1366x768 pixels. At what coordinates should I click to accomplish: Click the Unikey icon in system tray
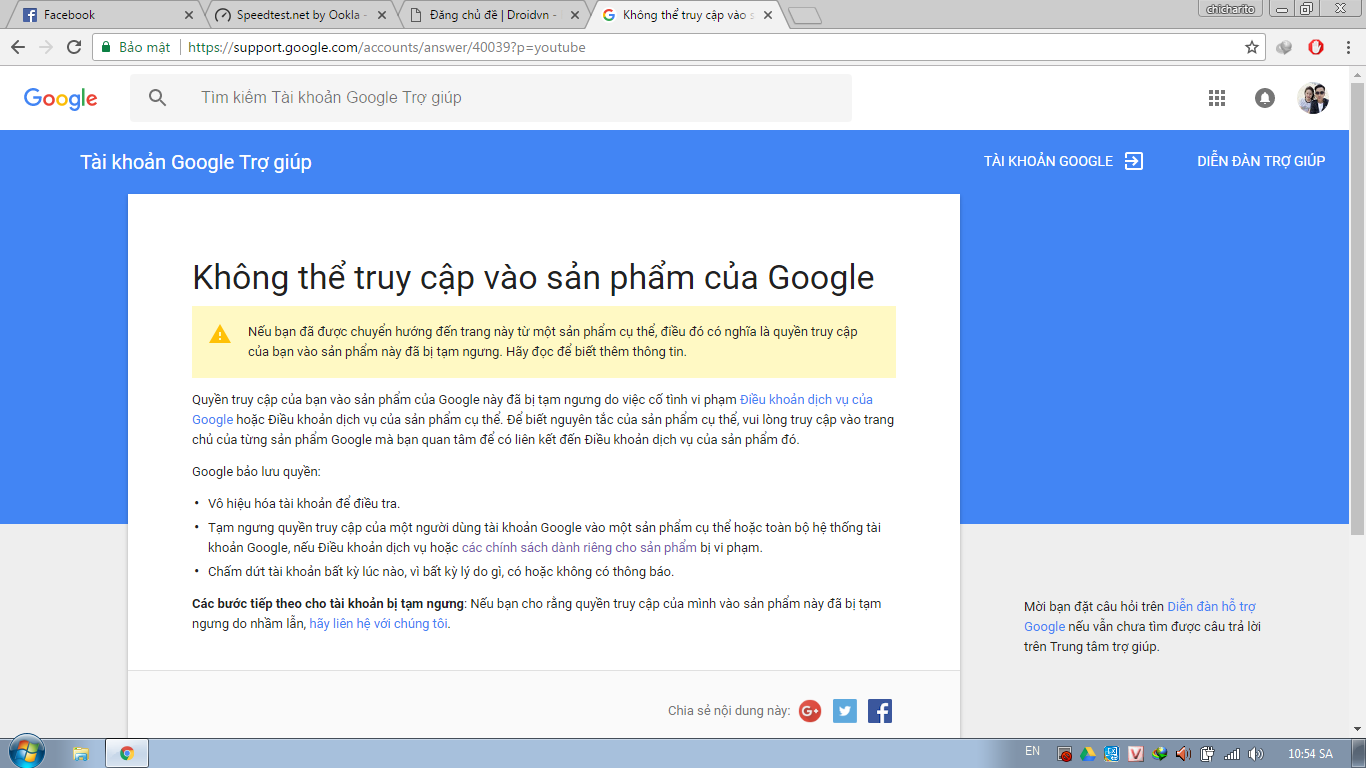click(x=1135, y=754)
